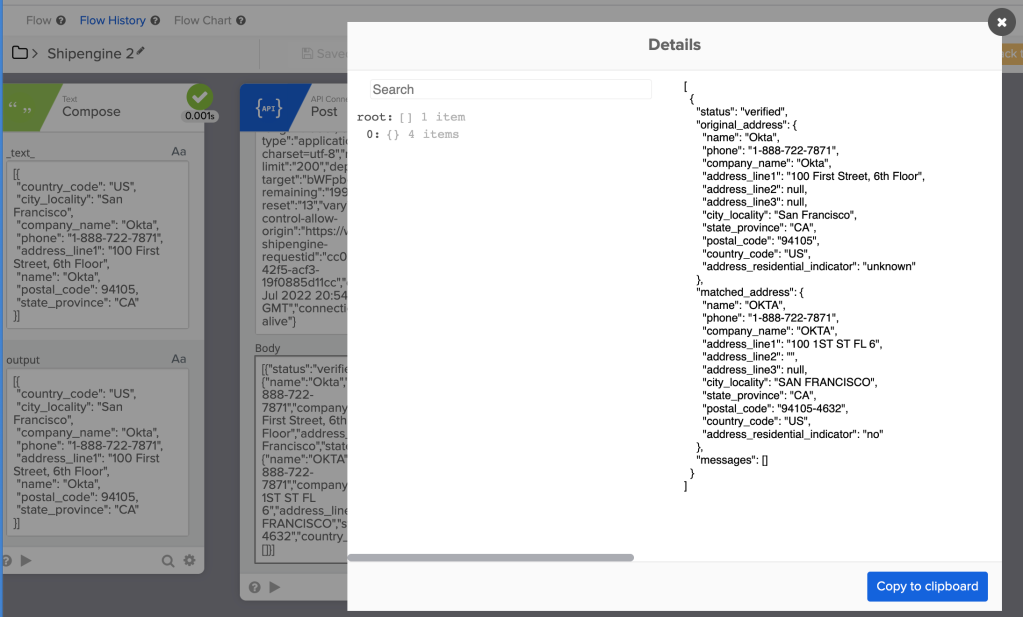Screen dimensions: 1023x617
Task: Click the green checkmark on Compose step
Action: pos(200,98)
